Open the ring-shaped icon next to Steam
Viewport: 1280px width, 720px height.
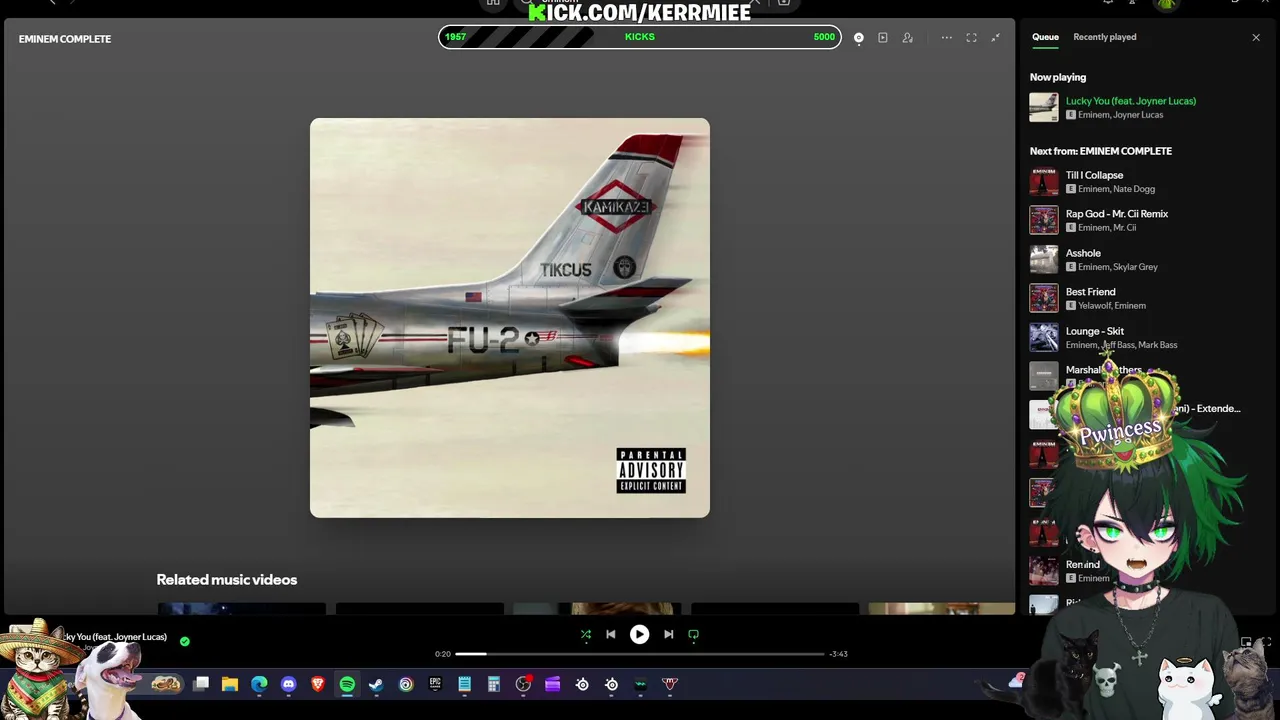406,684
